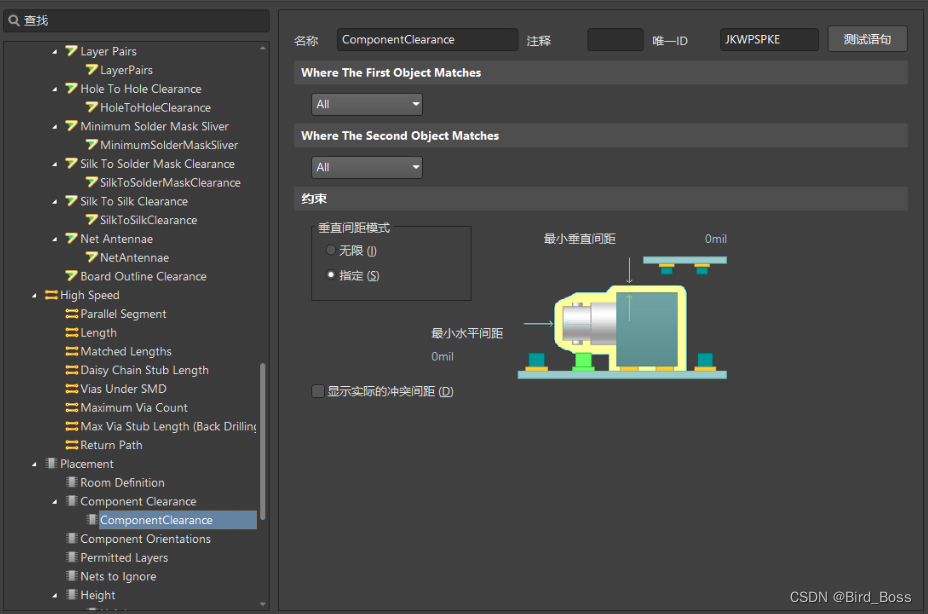This screenshot has width=928, height=614.
Task: Open the Second Object Matches dropdown
Action: 367,168
